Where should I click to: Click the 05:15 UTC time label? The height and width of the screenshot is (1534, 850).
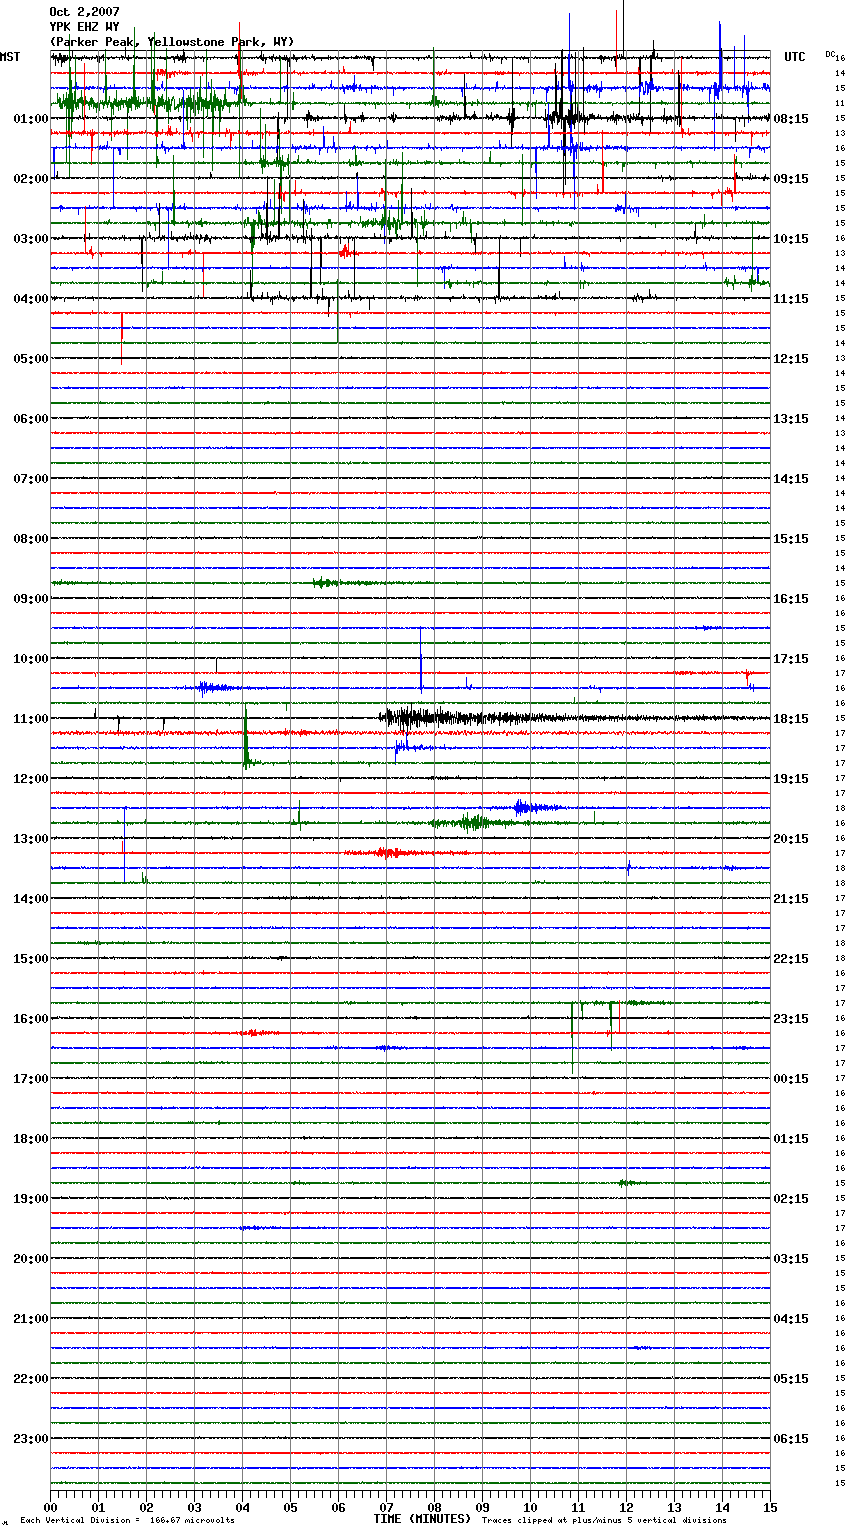[x=791, y=1379]
